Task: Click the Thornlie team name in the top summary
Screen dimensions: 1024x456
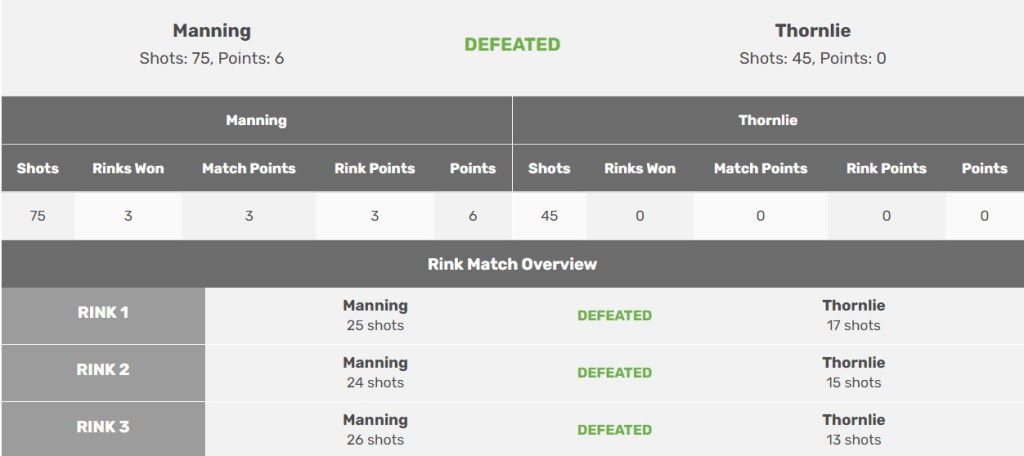Action: [812, 31]
